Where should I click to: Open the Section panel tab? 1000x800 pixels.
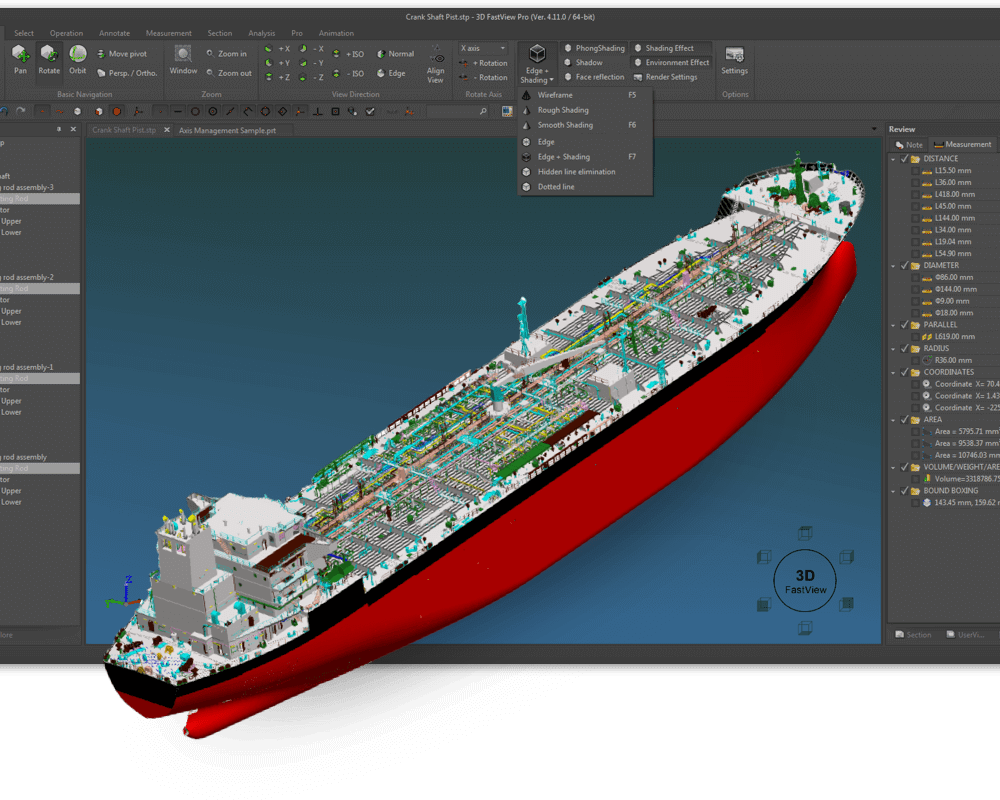pos(913,635)
